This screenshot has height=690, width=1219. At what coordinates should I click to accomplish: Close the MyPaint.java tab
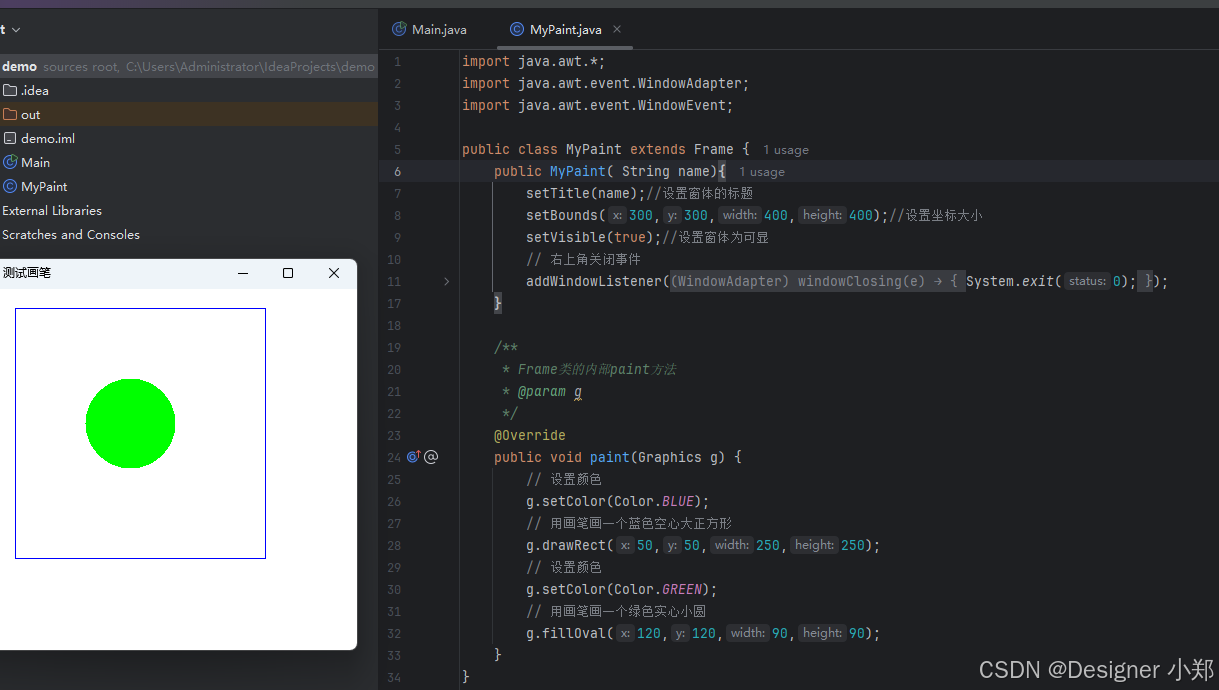[x=617, y=29]
